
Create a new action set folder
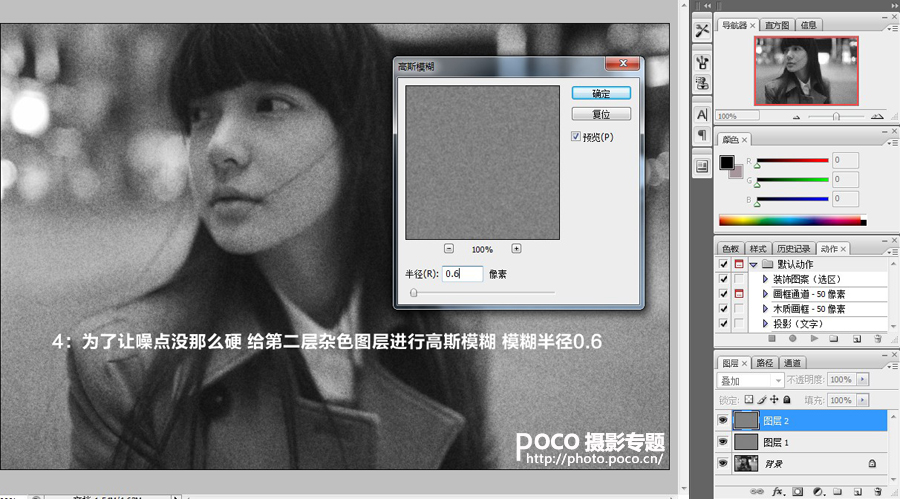tap(833, 339)
